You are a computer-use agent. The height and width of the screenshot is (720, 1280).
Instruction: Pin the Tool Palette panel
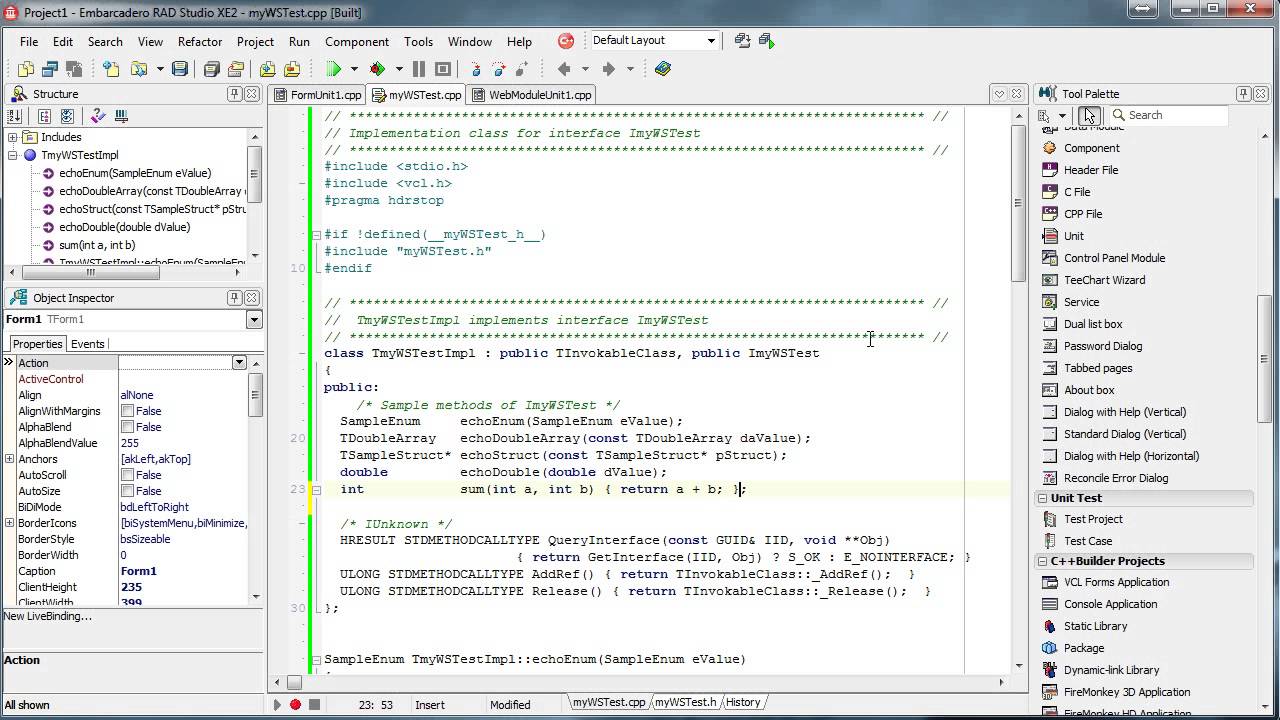click(1243, 93)
